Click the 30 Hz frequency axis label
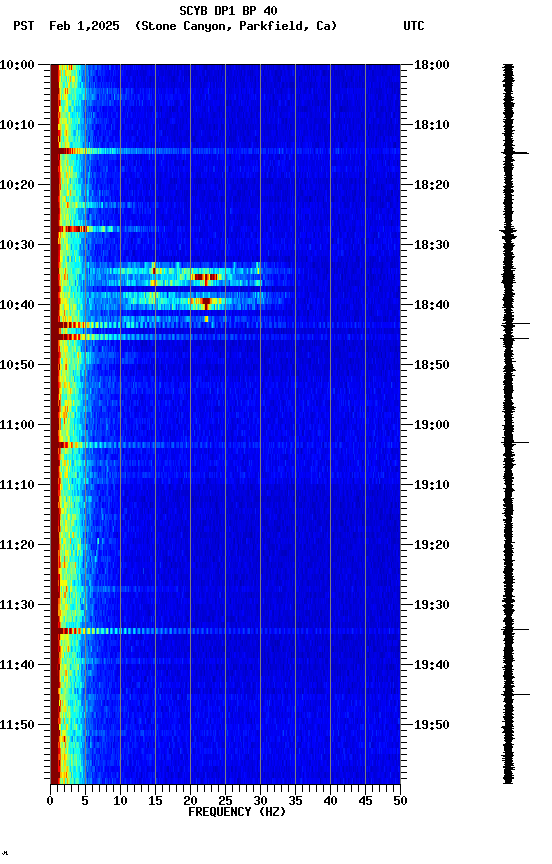 [x=260, y=801]
